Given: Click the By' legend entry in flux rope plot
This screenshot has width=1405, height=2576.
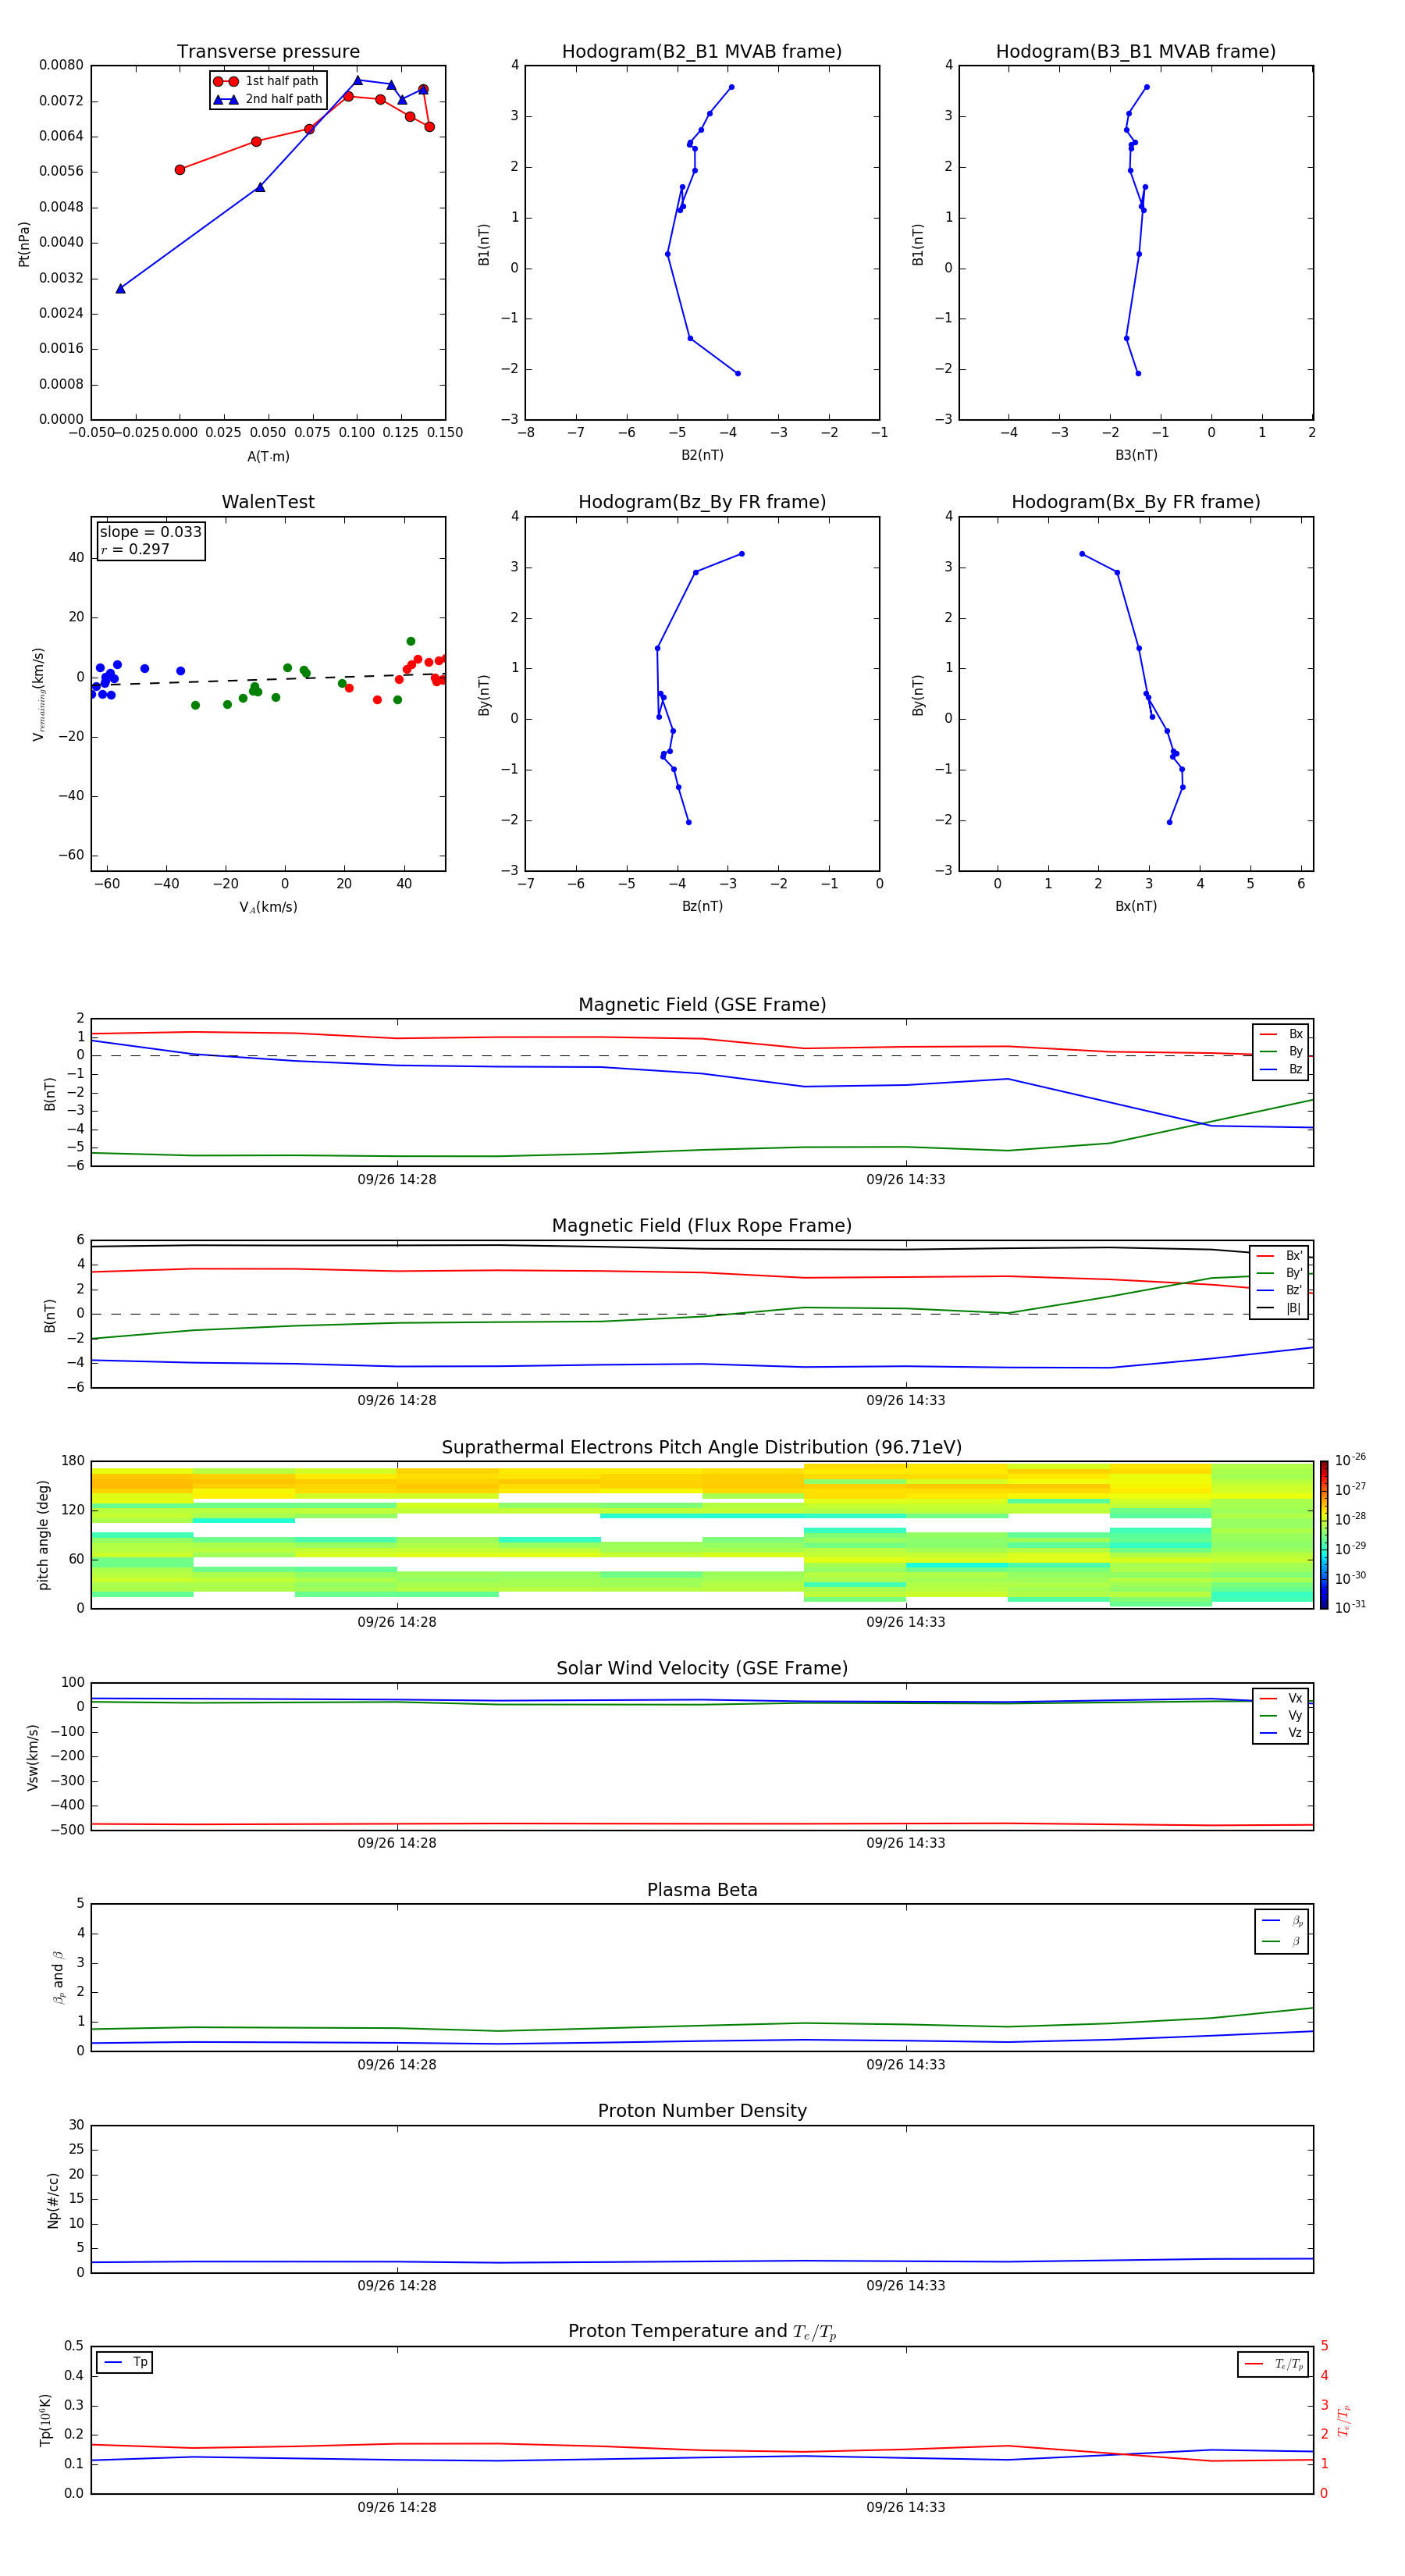Looking at the screenshot, I should click(x=1279, y=1273).
